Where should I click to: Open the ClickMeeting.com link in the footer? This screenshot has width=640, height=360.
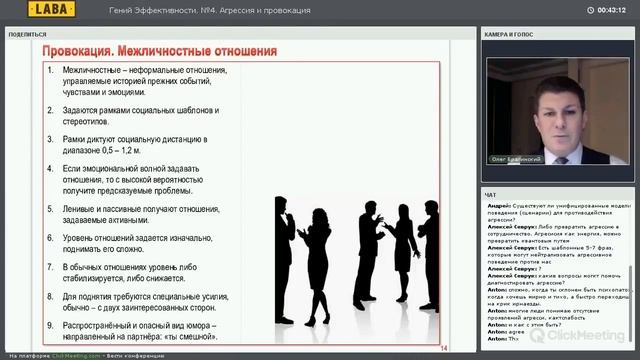[x=76, y=356]
